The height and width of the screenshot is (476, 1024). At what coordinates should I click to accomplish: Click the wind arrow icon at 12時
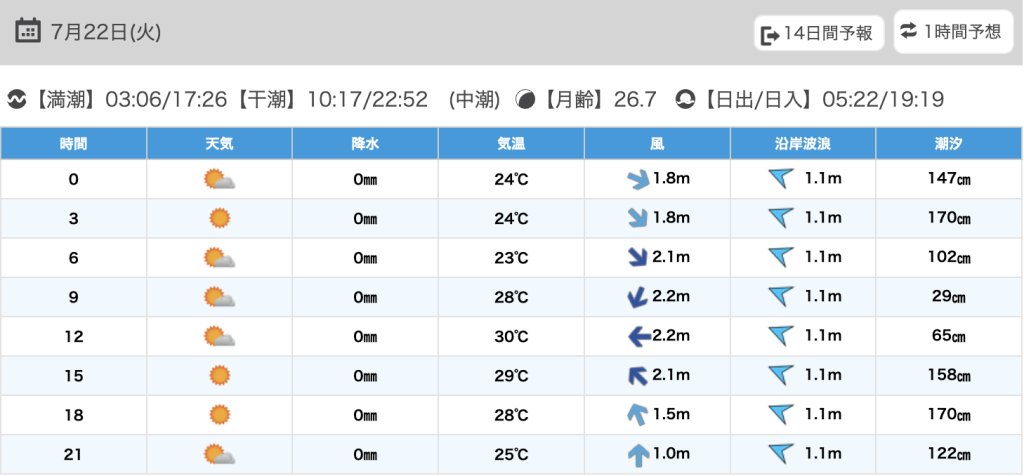(x=638, y=337)
